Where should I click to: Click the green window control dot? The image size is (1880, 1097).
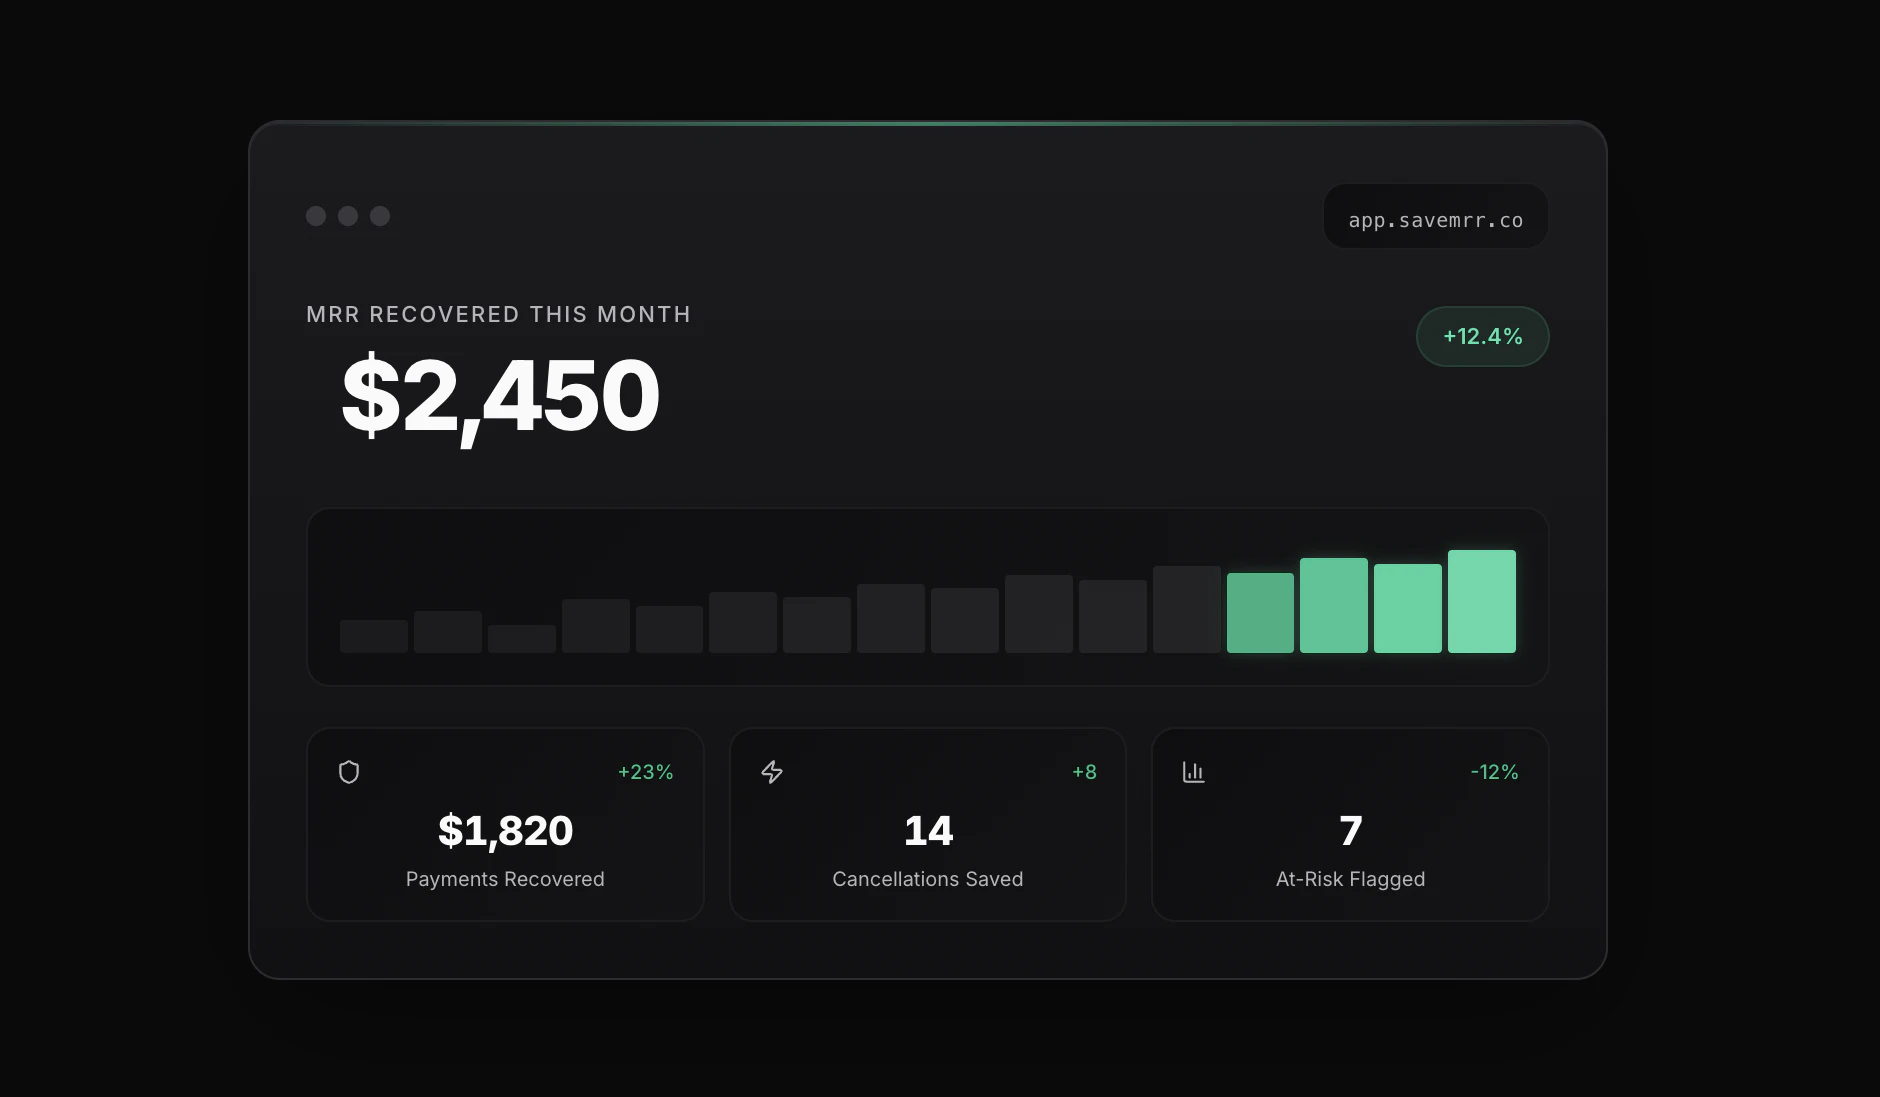click(381, 216)
